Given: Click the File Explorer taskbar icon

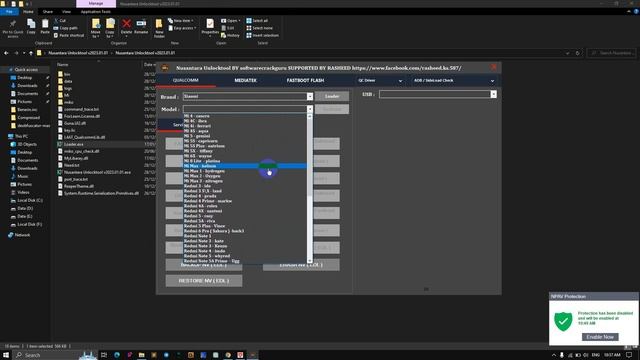Looking at the screenshot, I should coord(141,355).
